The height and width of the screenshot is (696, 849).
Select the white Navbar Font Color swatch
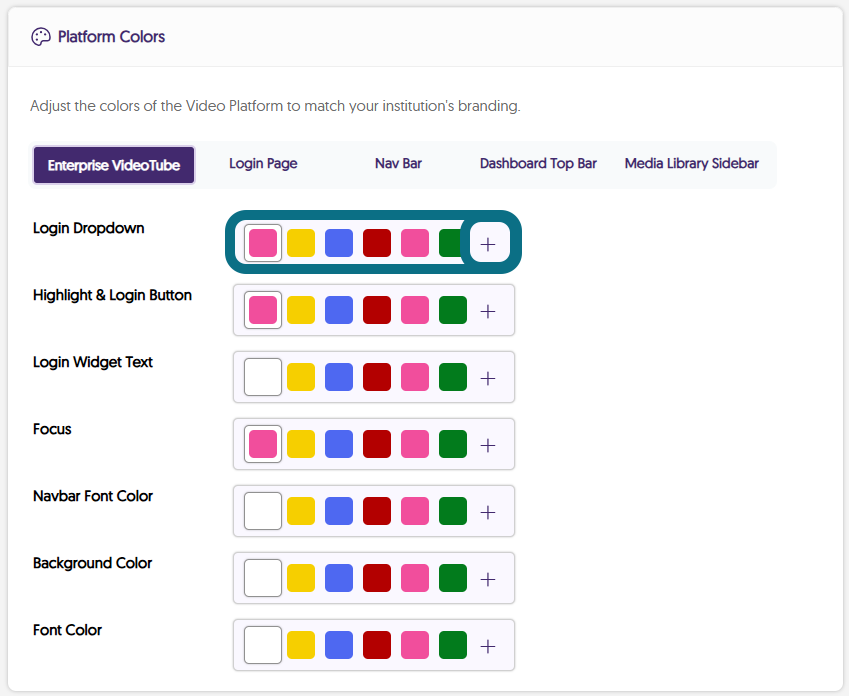[263, 511]
